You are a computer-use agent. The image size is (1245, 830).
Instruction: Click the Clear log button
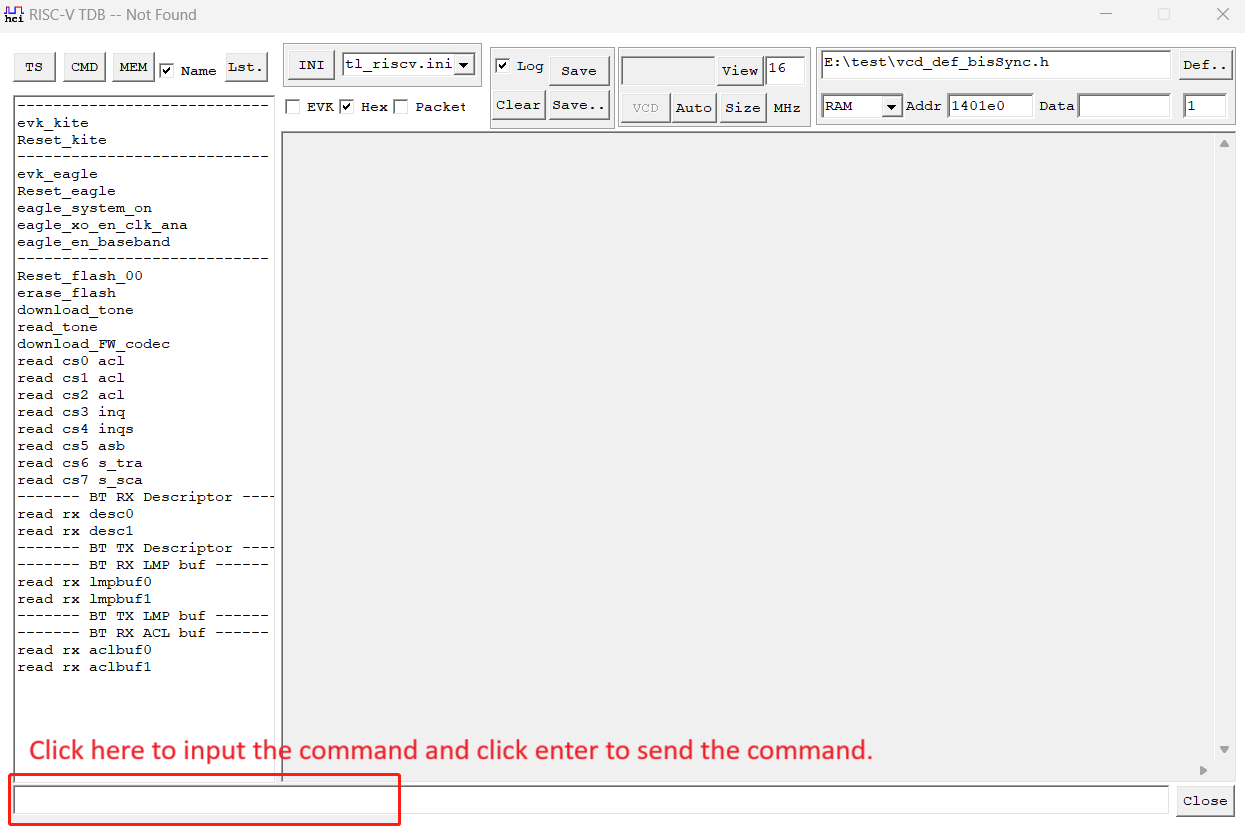pos(518,105)
